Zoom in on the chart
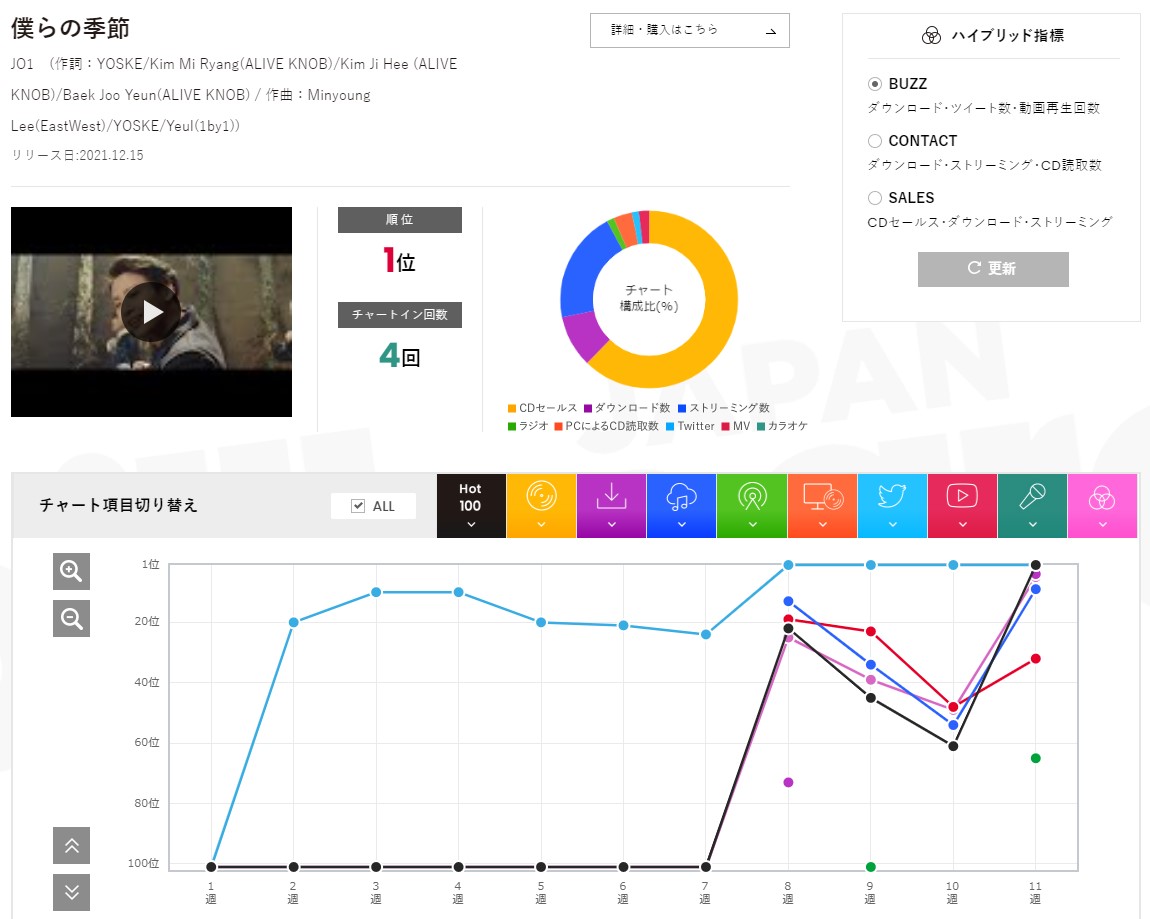The width and height of the screenshot is (1150, 919). (71, 571)
